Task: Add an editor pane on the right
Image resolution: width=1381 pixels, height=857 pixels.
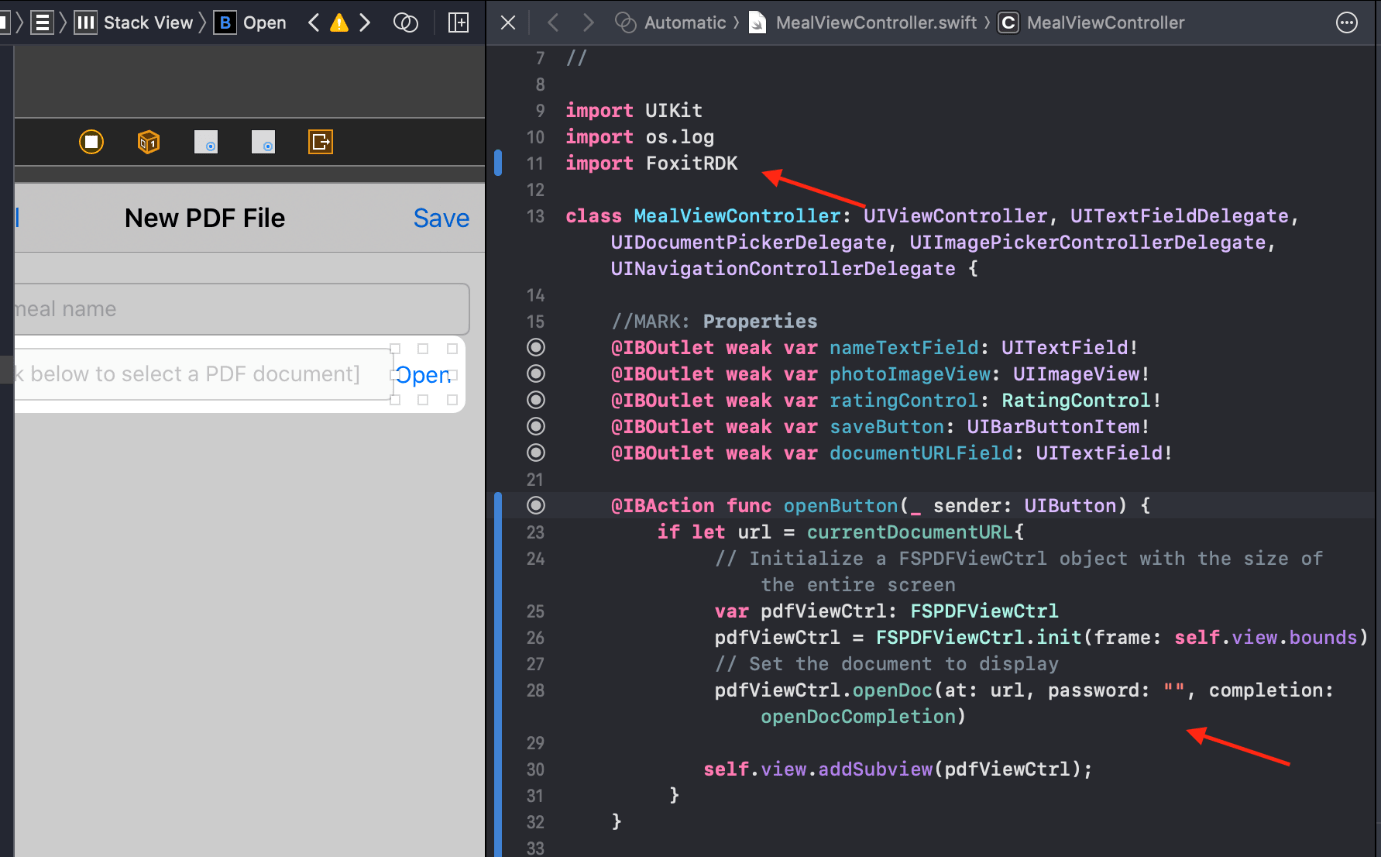Action: pos(458,22)
